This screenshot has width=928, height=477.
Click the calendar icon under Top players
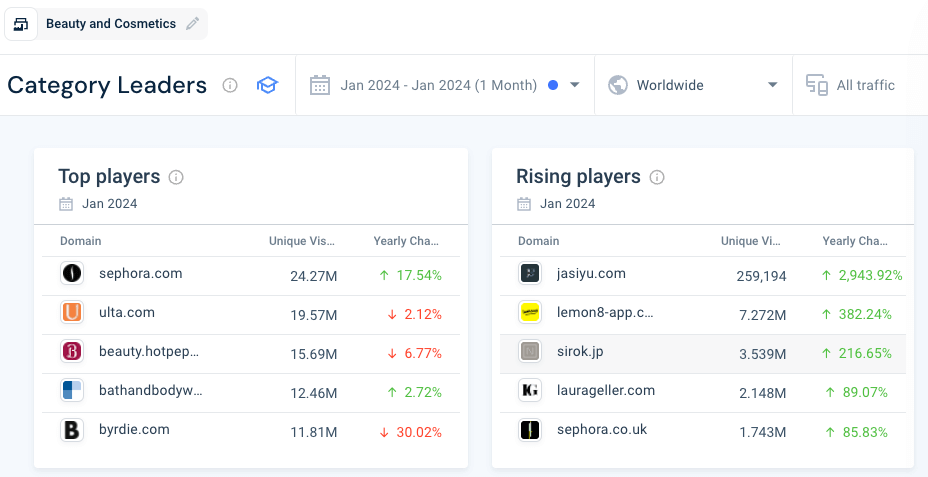tap(66, 204)
